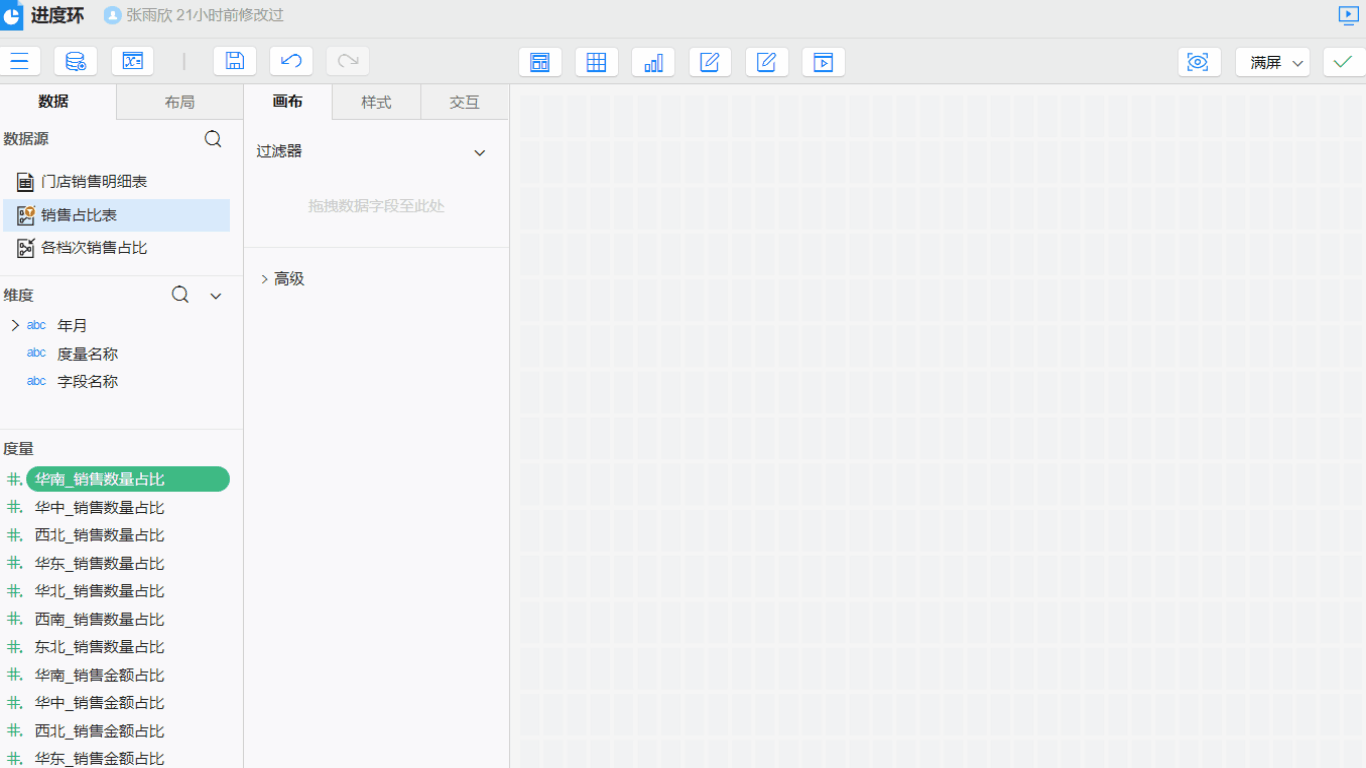The height and width of the screenshot is (768, 1366).
Task: Undo the last action
Action: [x=291, y=62]
